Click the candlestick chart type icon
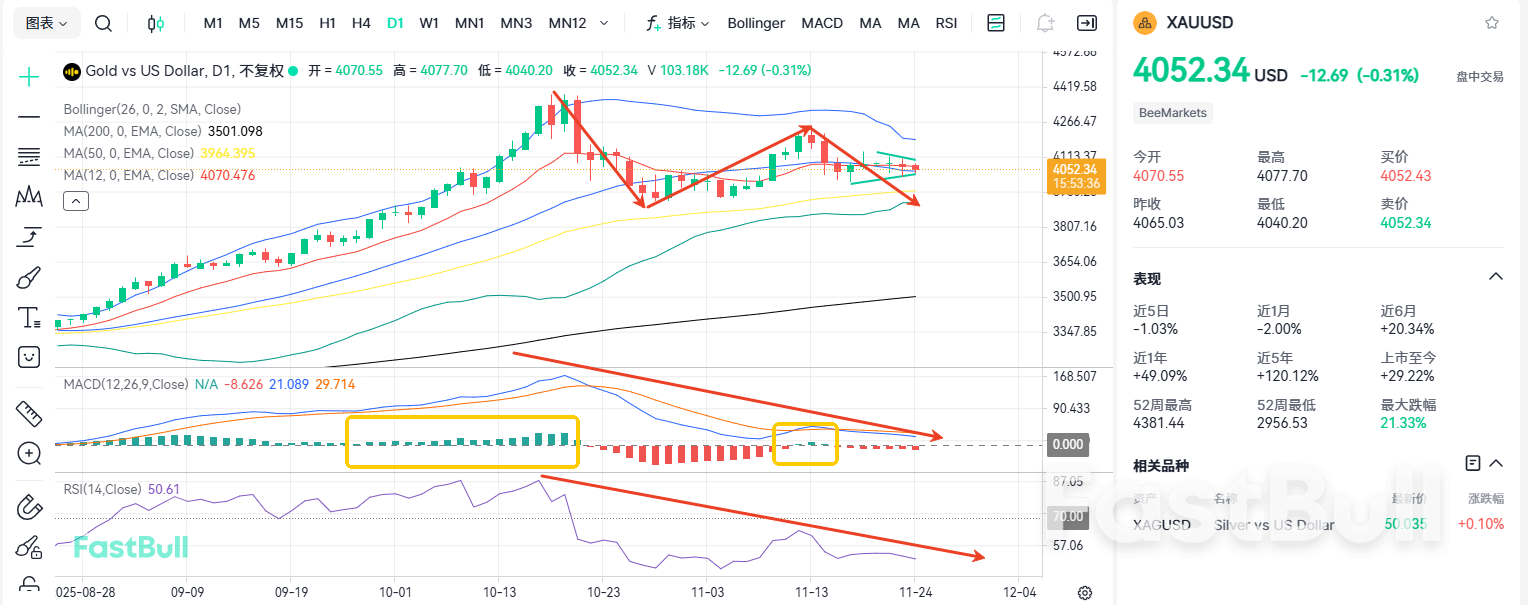 [x=155, y=23]
